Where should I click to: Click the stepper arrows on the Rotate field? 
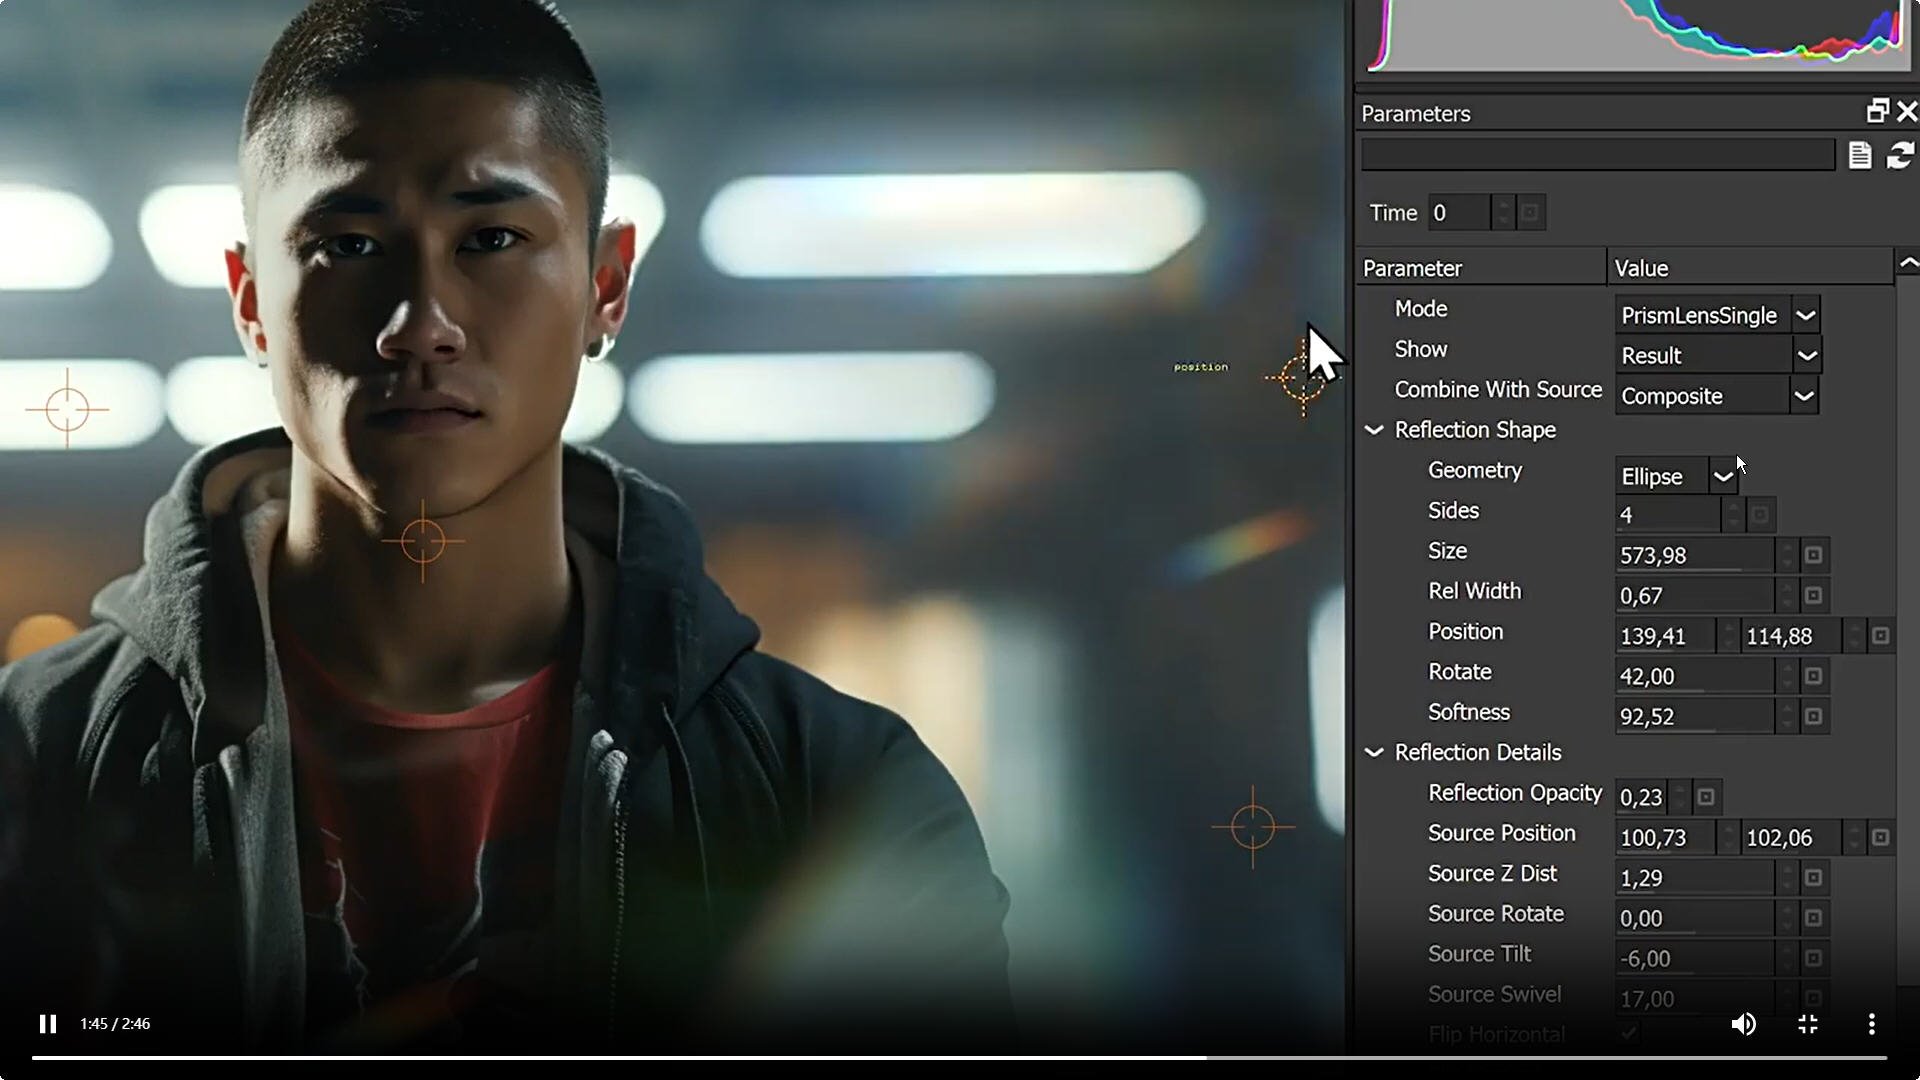tap(1787, 676)
